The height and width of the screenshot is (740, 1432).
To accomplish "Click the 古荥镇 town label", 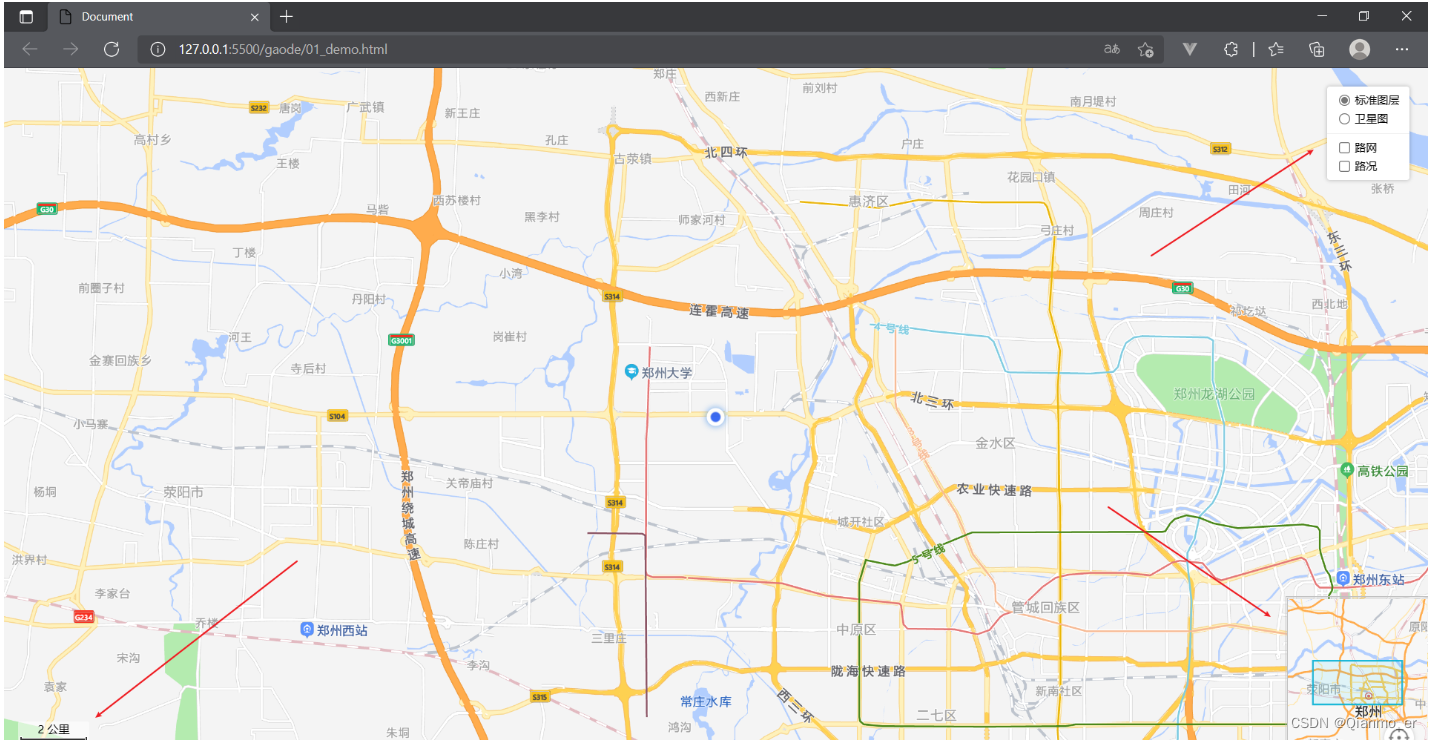I will pyautogui.click(x=632, y=158).
